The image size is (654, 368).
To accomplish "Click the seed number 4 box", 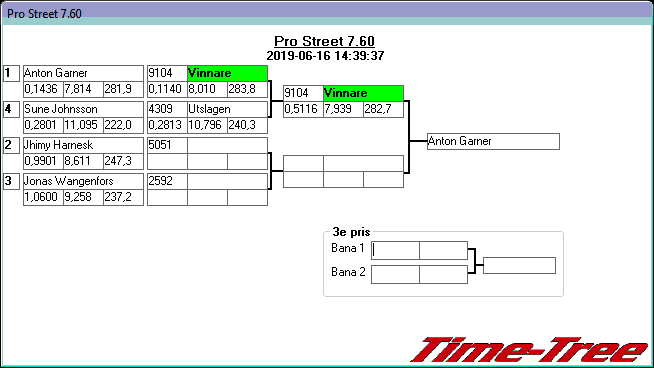I will (x=12, y=109).
